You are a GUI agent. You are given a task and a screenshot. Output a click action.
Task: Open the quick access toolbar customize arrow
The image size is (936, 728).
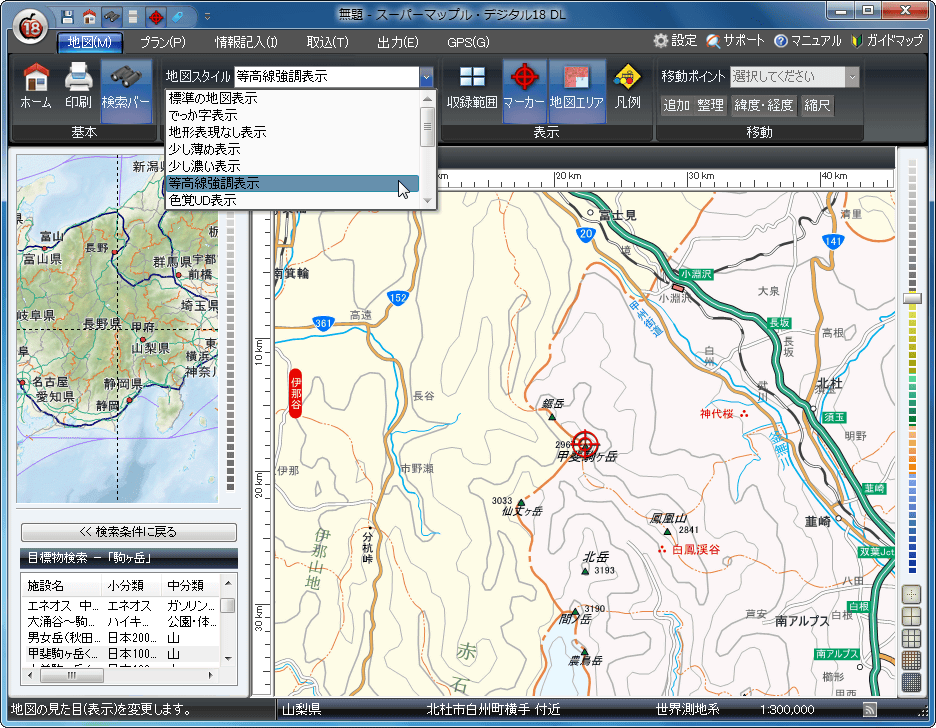[x=207, y=17]
